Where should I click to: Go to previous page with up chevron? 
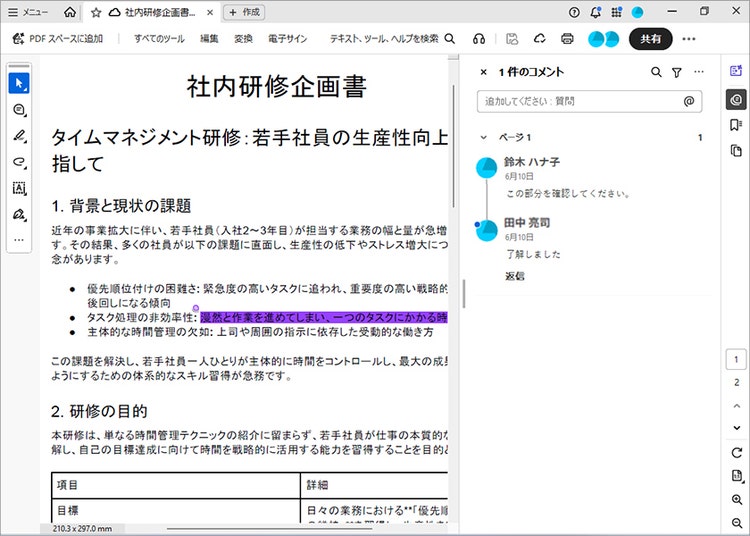click(x=737, y=406)
